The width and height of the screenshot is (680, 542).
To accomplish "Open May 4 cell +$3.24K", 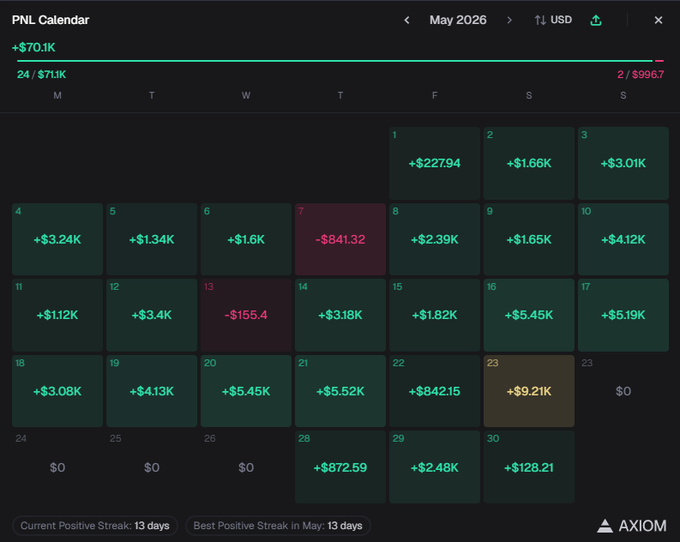I will pyautogui.click(x=57, y=239).
